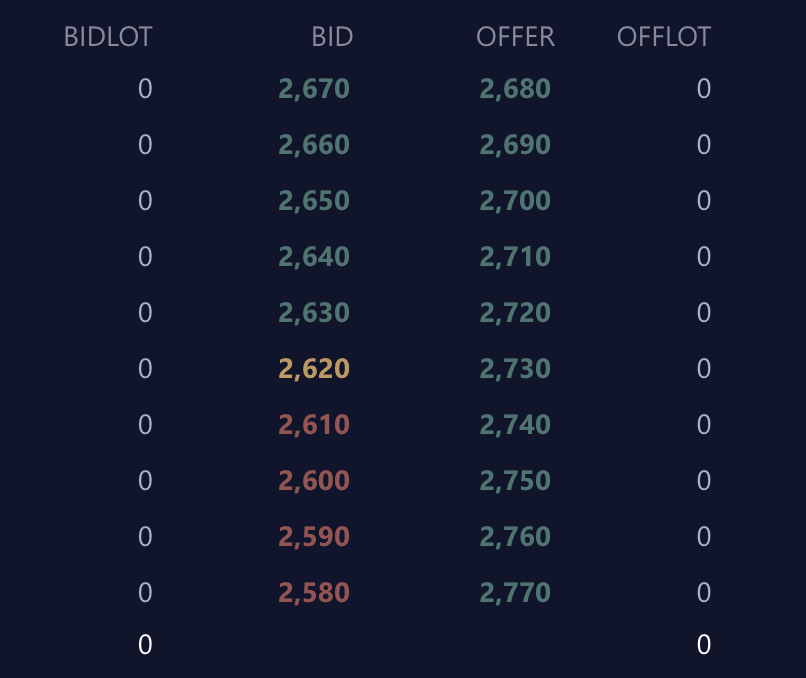The width and height of the screenshot is (806, 678).
Task: Click the bottom-right total offer lot zero
Action: [x=704, y=645]
